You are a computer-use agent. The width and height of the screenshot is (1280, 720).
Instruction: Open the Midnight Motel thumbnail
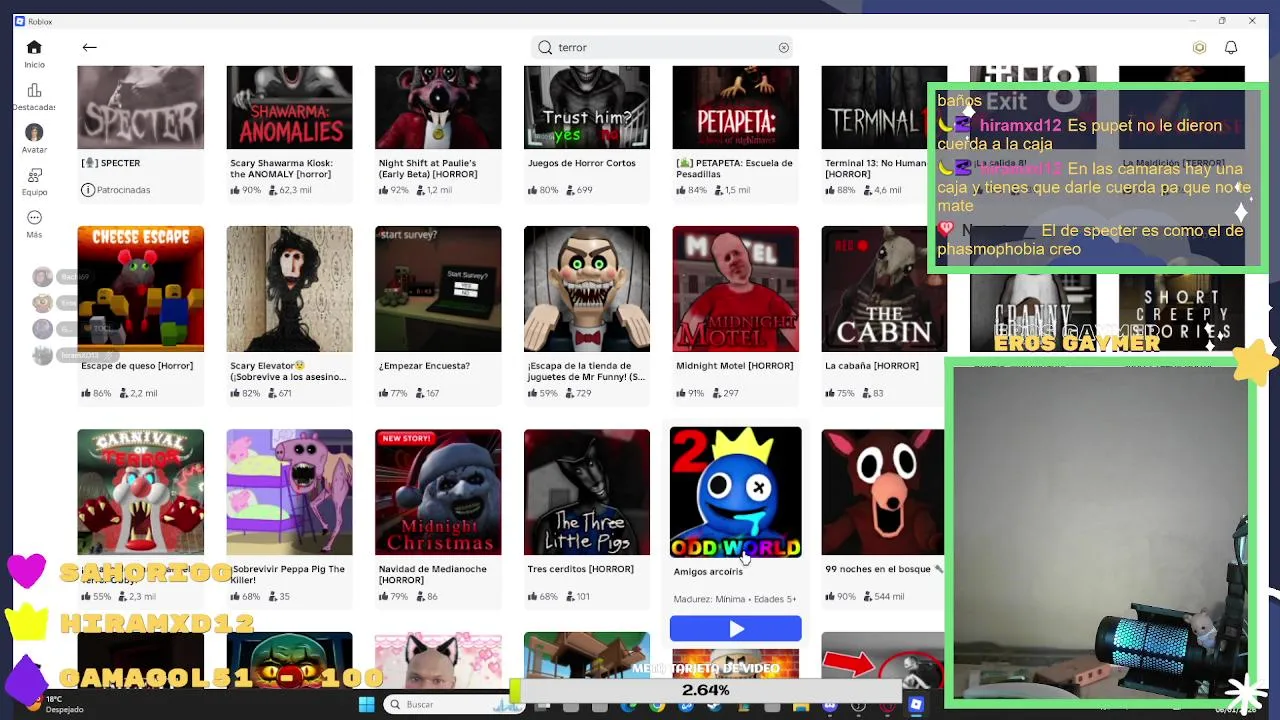(x=735, y=289)
